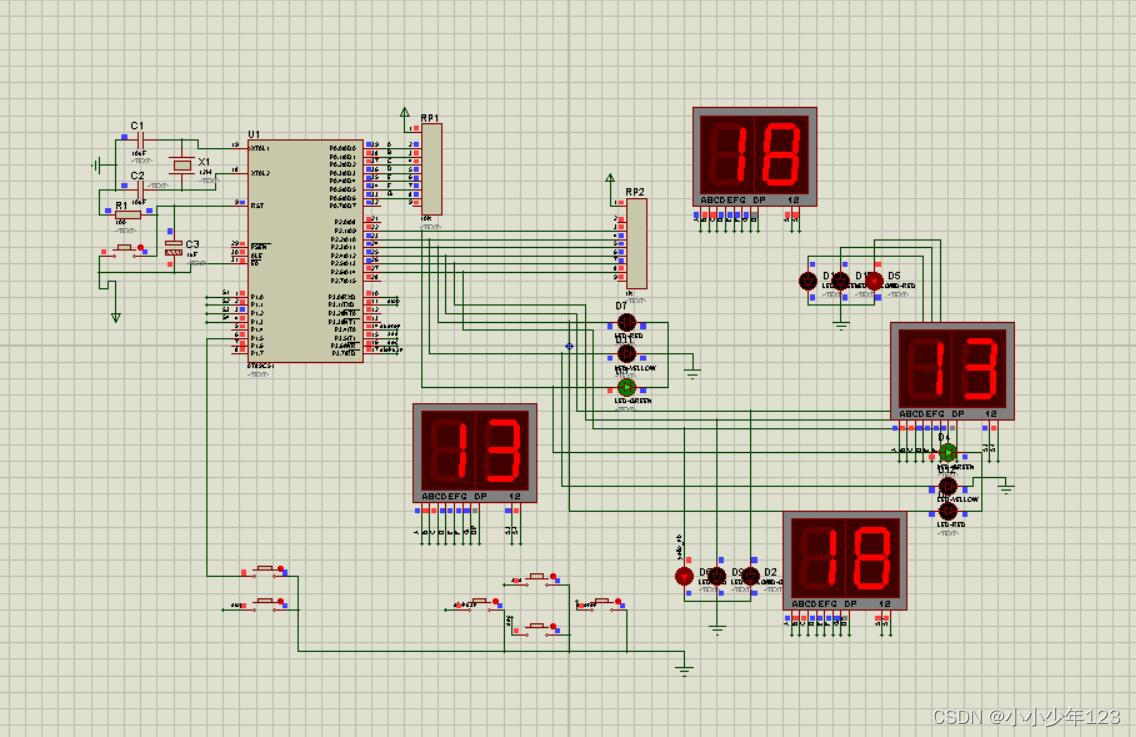This screenshot has width=1136, height=737.
Task: Click the ground symbol at bottom of push-button bus
Action: [x=684, y=670]
